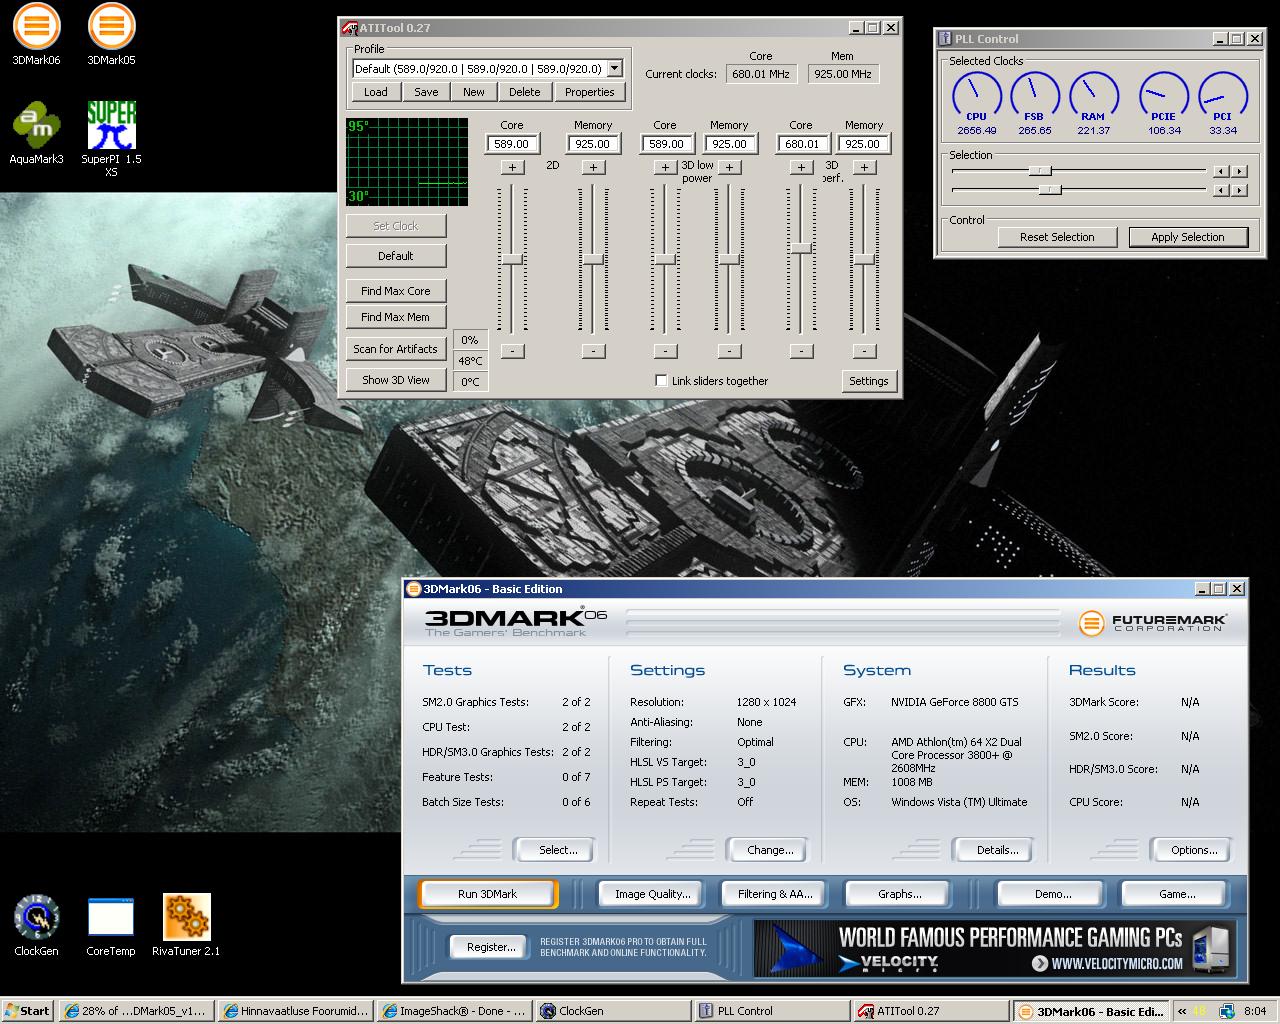The width and height of the screenshot is (1280, 1024).
Task: Decrease 2D Core clock with minus button
Action: coord(512,351)
